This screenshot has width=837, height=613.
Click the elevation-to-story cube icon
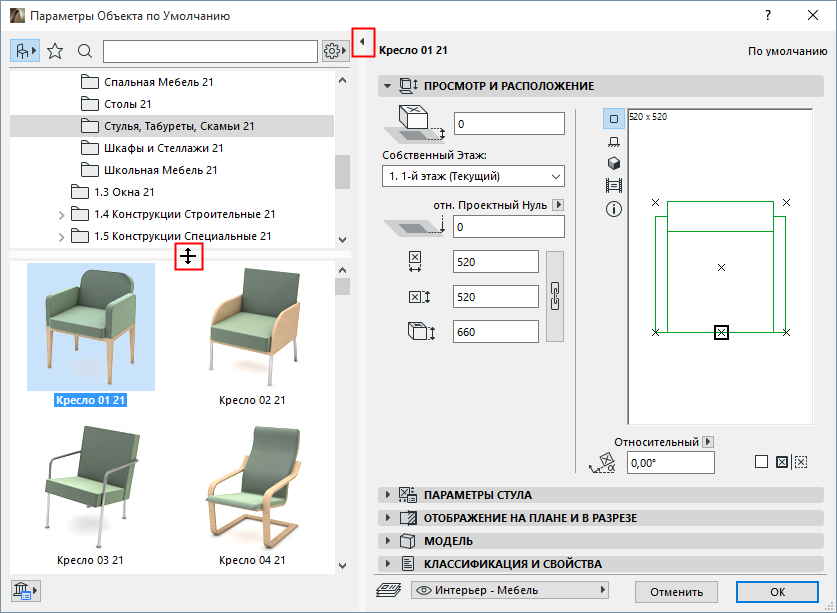(x=415, y=124)
